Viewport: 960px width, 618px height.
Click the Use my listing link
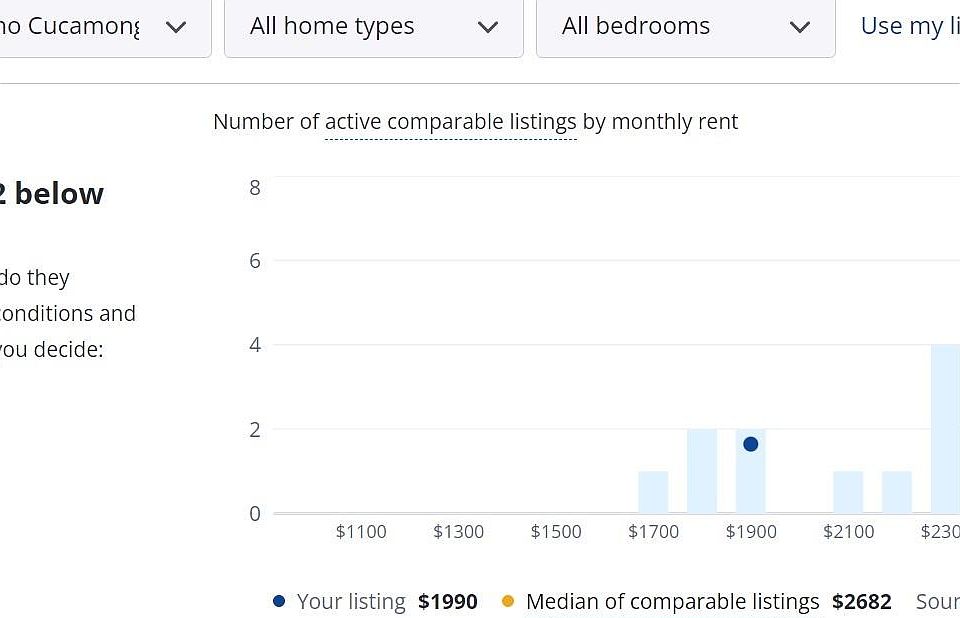[x=910, y=26]
